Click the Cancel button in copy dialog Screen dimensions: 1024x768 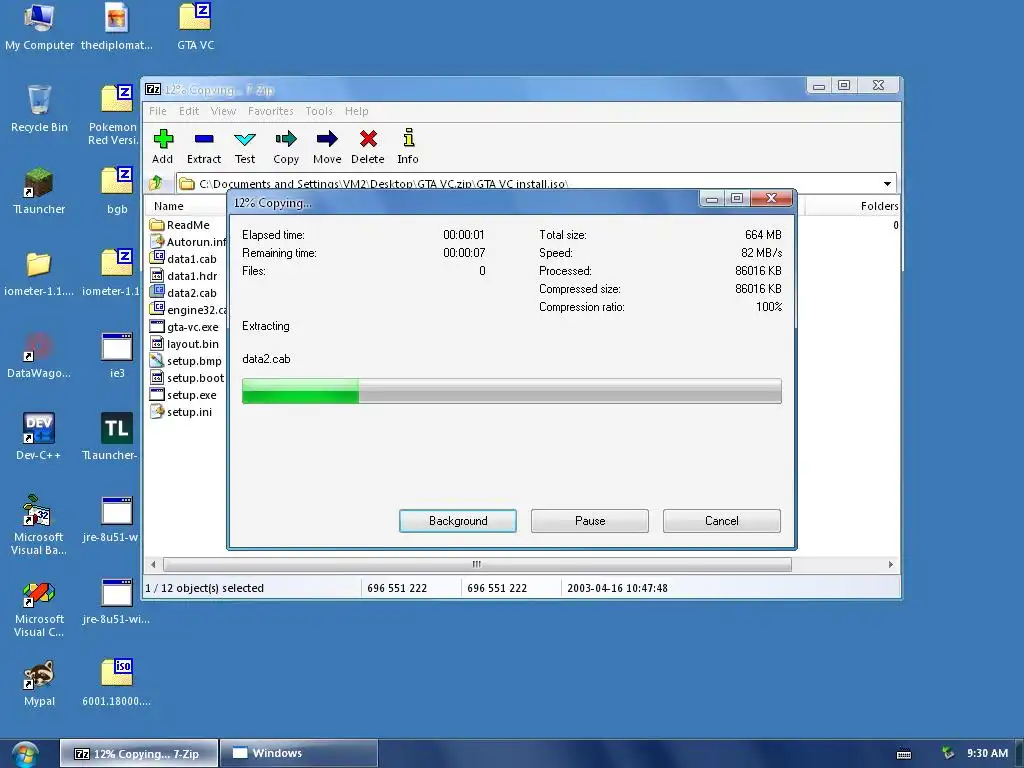point(722,520)
